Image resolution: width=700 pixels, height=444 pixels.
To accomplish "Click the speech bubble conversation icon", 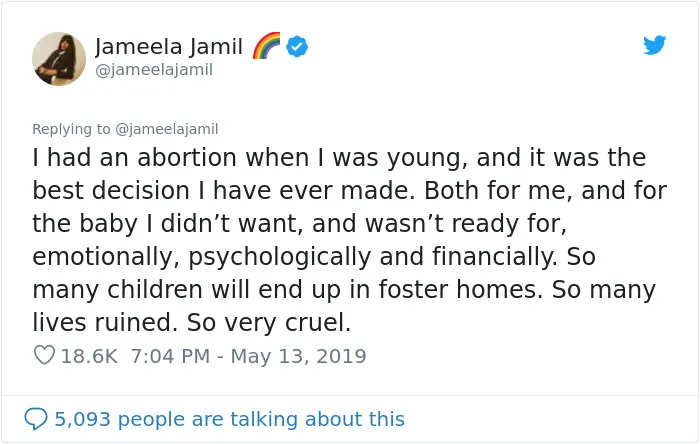I will (36, 419).
